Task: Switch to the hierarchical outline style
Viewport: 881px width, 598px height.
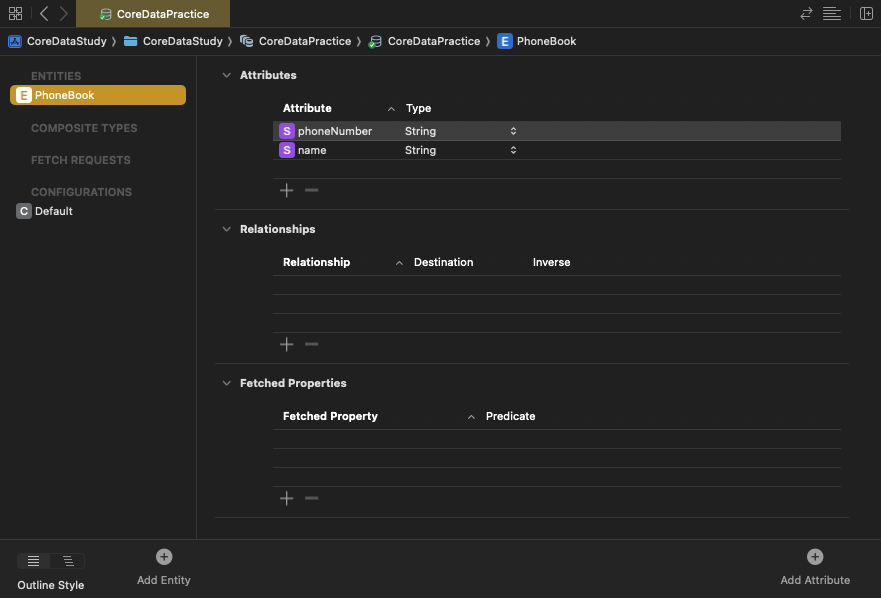Action: [68, 561]
